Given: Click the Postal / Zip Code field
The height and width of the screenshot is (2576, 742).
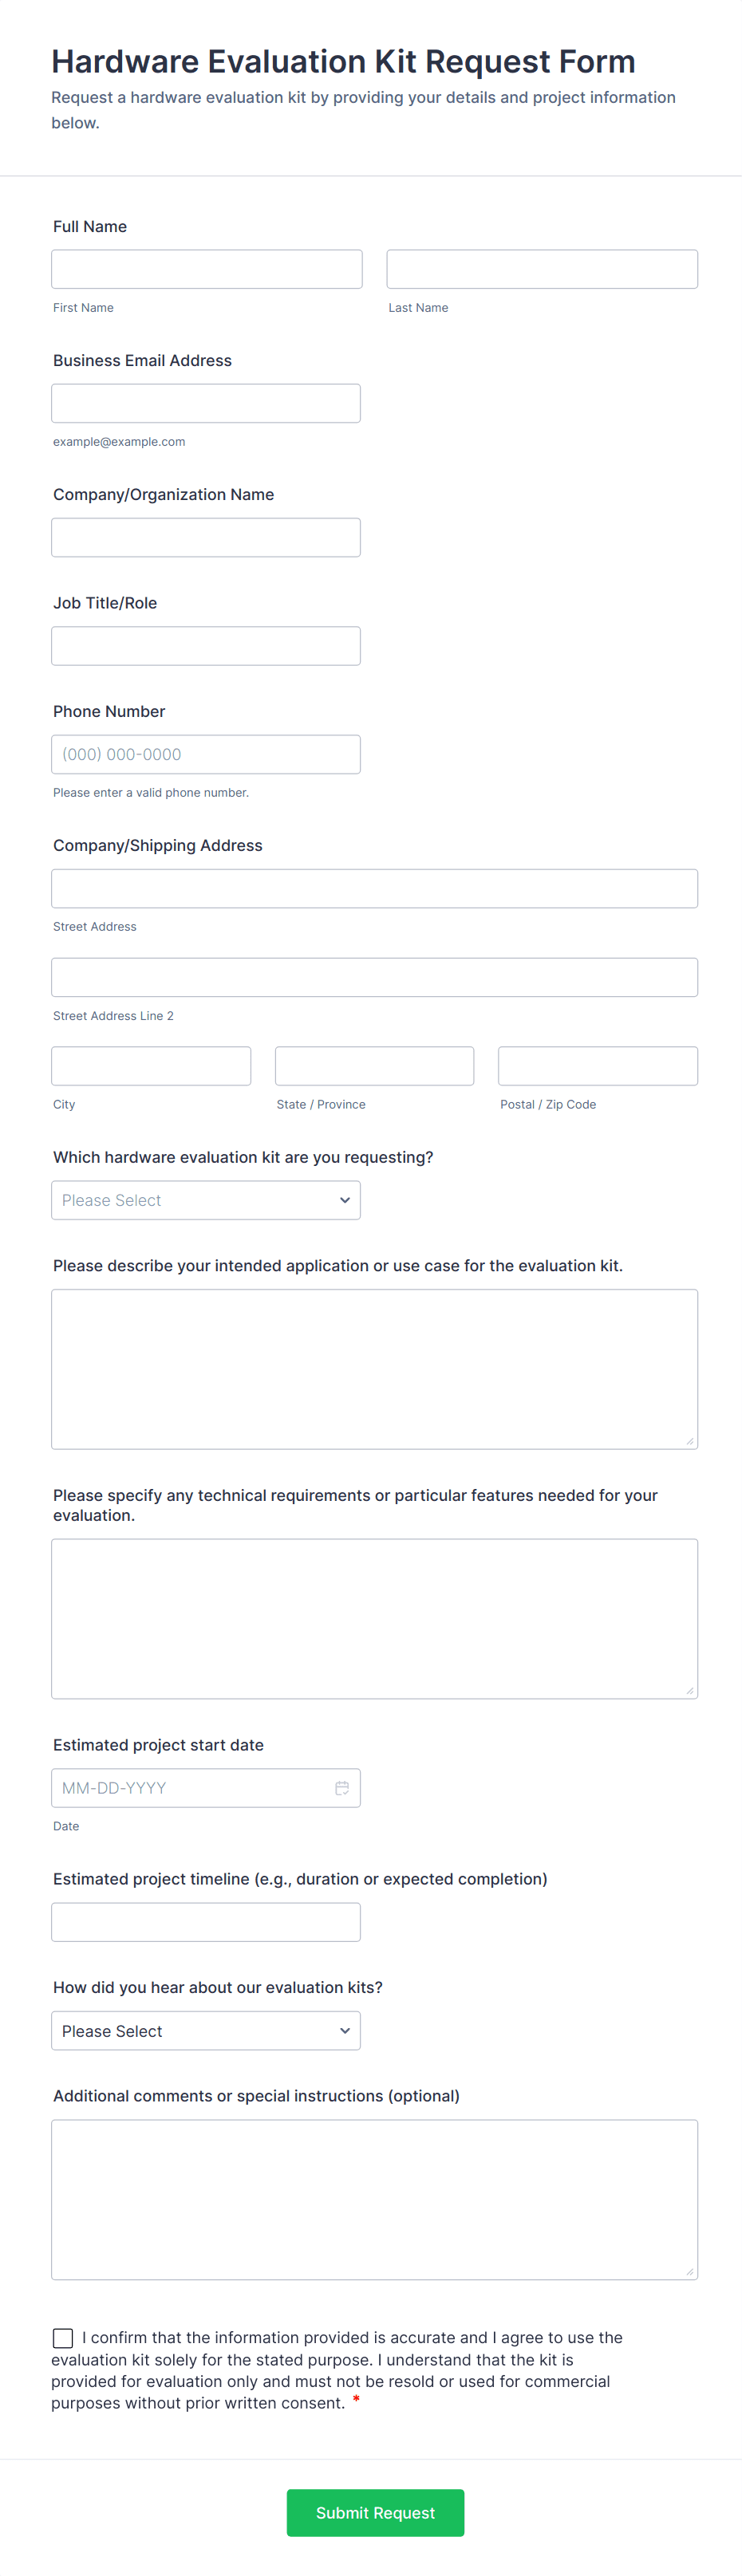Looking at the screenshot, I should (x=597, y=1065).
